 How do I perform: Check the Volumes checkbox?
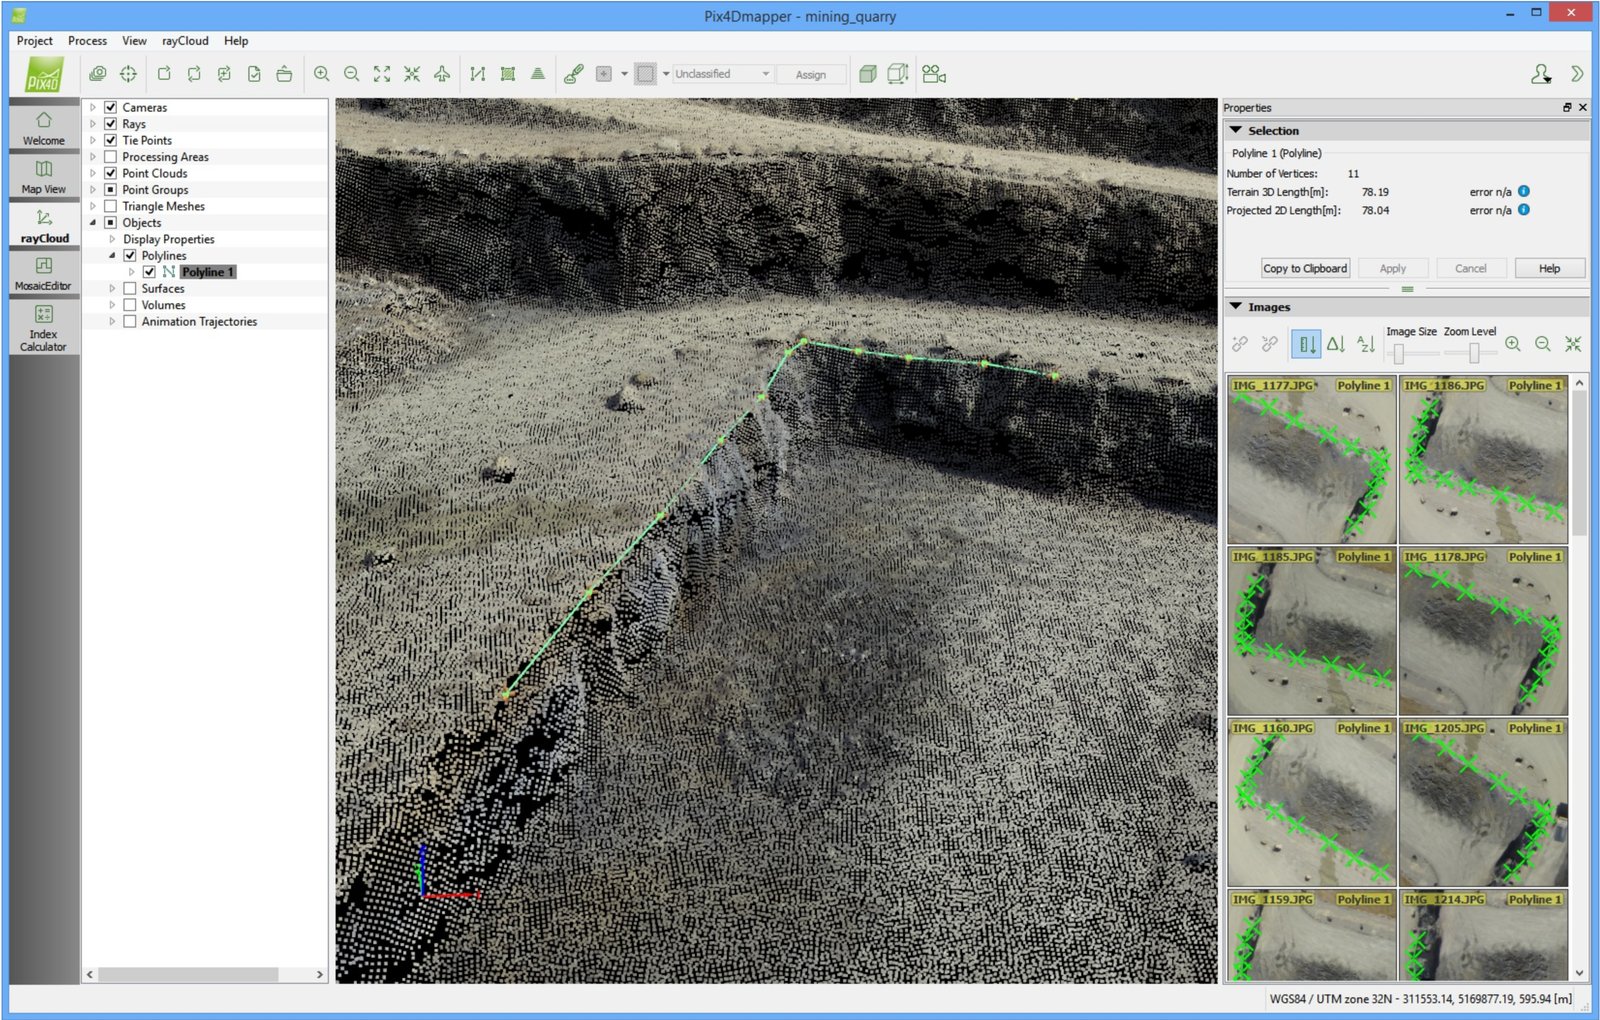[130, 305]
